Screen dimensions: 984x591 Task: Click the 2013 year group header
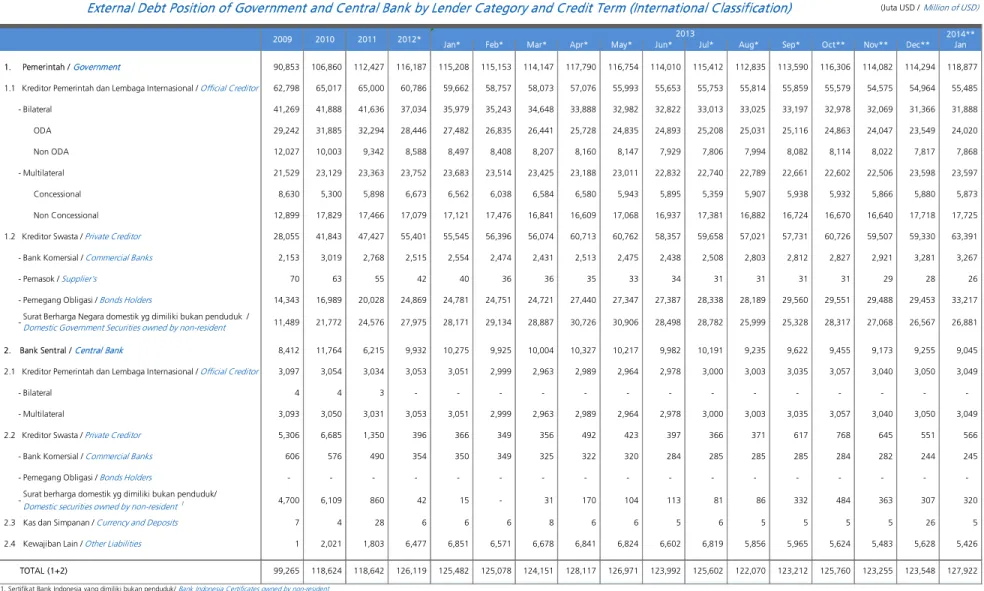pyautogui.click(x=685, y=33)
